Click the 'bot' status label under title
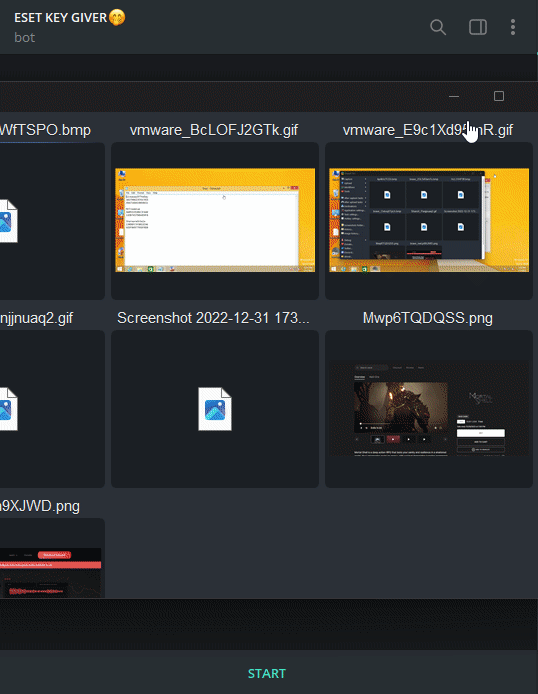Image resolution: width=538 pixels, height=694 pixels. click(x=24, y=38)
